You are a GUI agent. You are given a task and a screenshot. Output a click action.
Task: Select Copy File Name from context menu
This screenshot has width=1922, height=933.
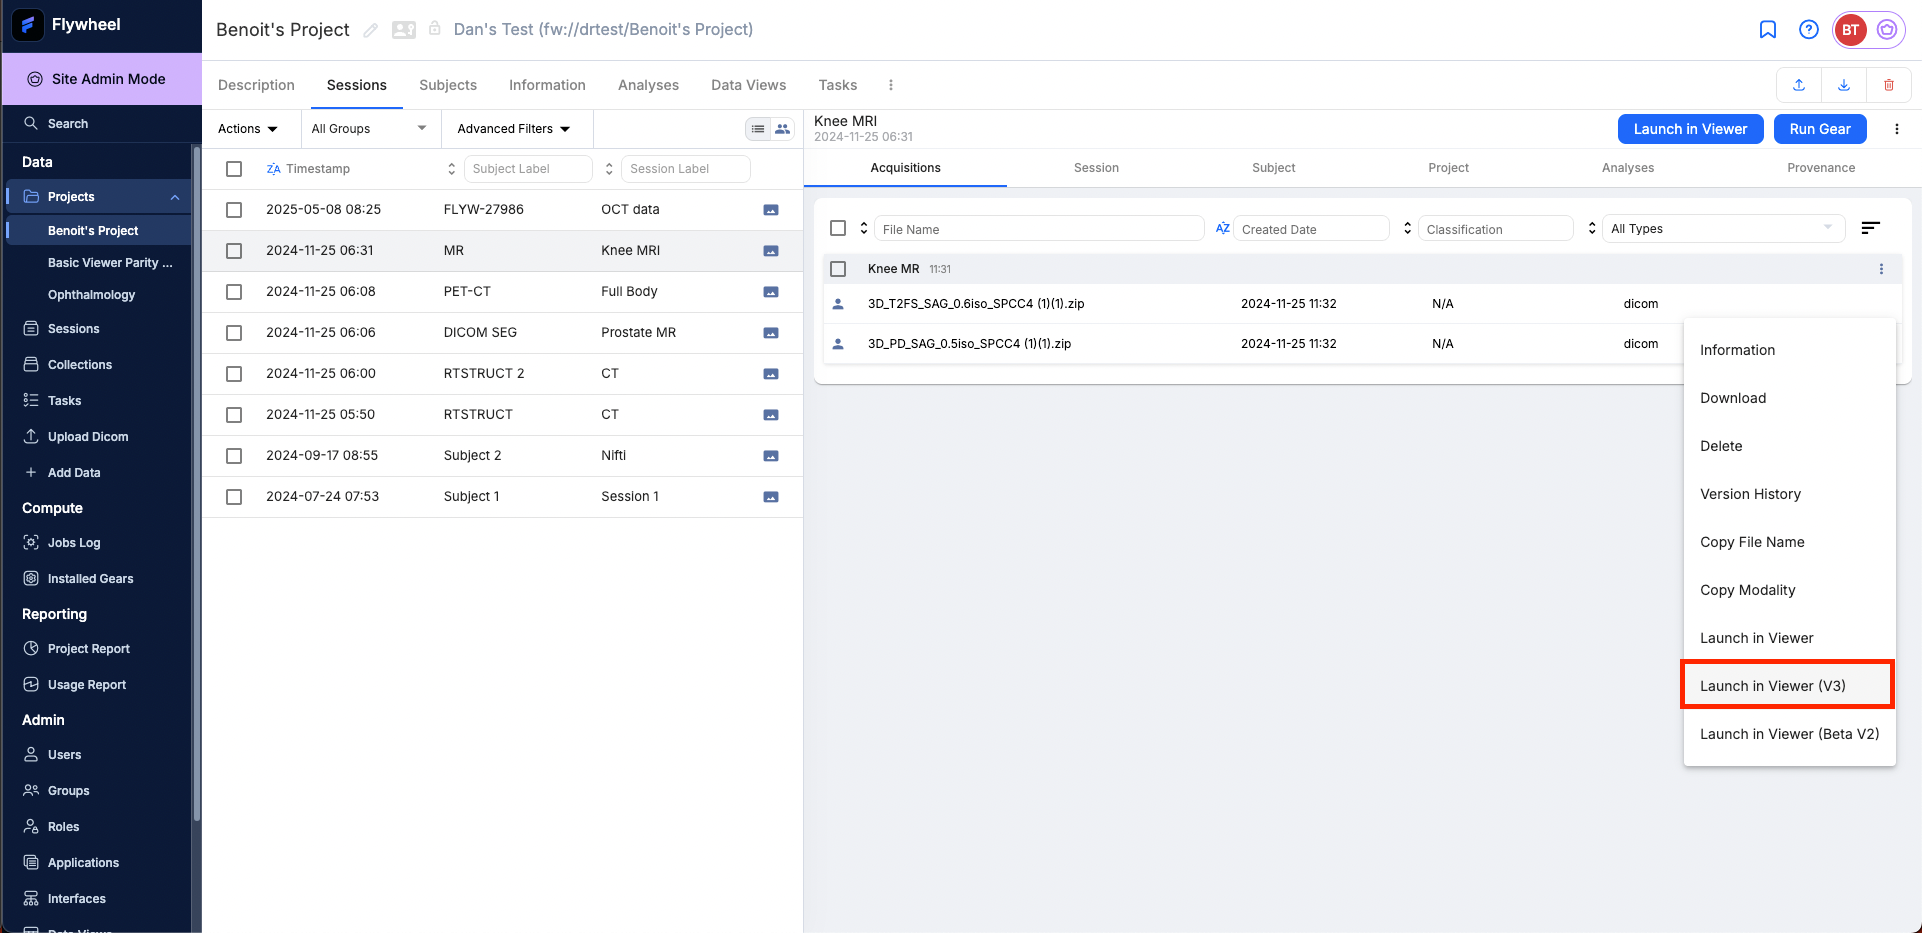click(1788, 542)
